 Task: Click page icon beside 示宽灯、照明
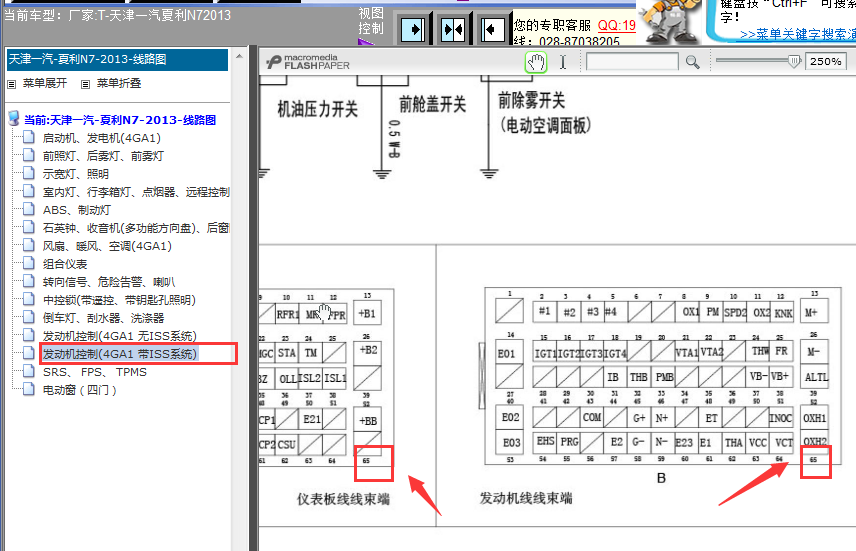tap(29, 174)
